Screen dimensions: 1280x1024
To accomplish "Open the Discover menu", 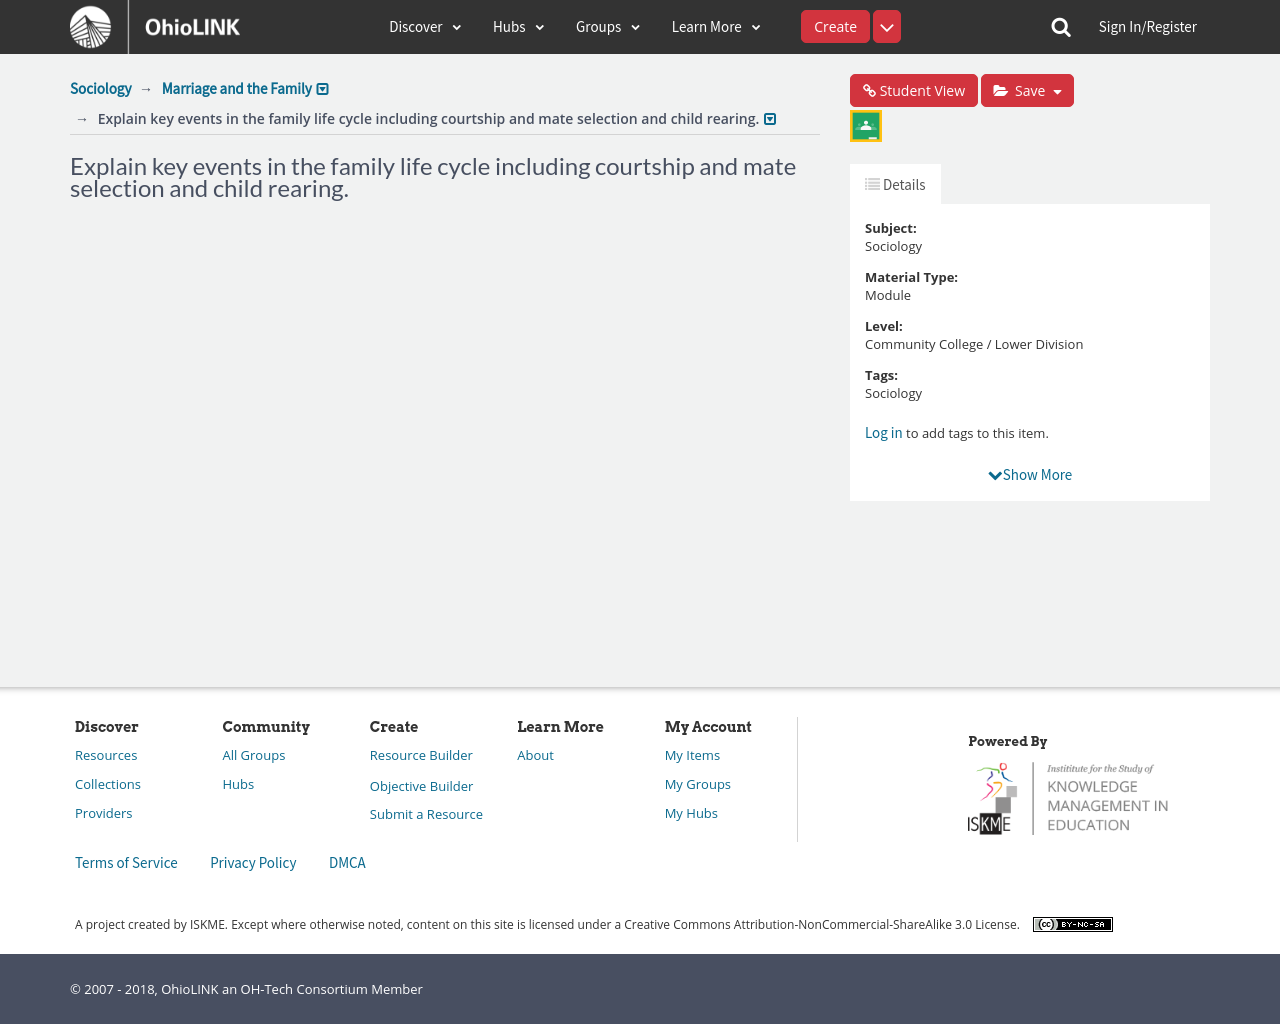I will [x=425, y=27].
